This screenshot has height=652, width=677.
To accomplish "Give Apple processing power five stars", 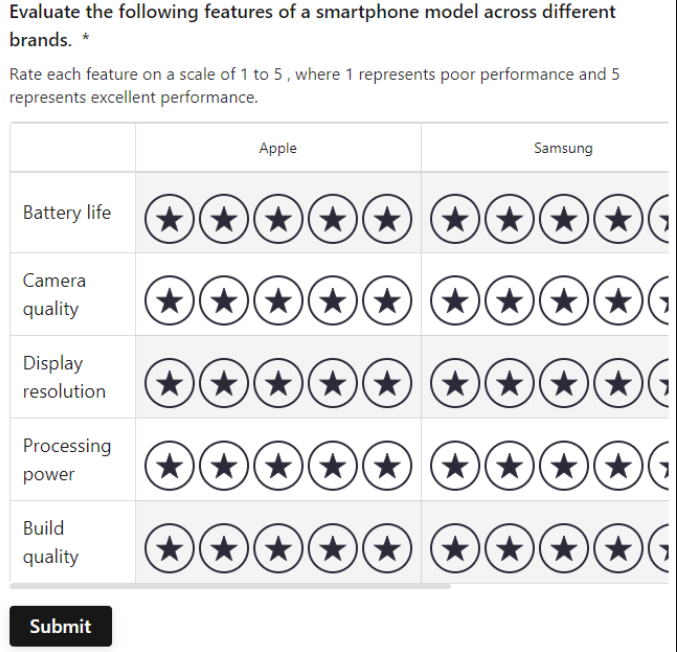I will 387,465.
